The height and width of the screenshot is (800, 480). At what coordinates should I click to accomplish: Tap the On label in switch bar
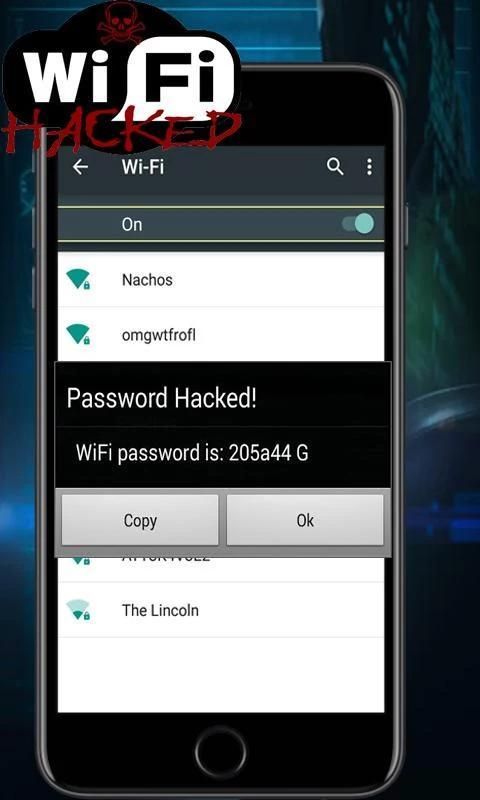point(132,224)
